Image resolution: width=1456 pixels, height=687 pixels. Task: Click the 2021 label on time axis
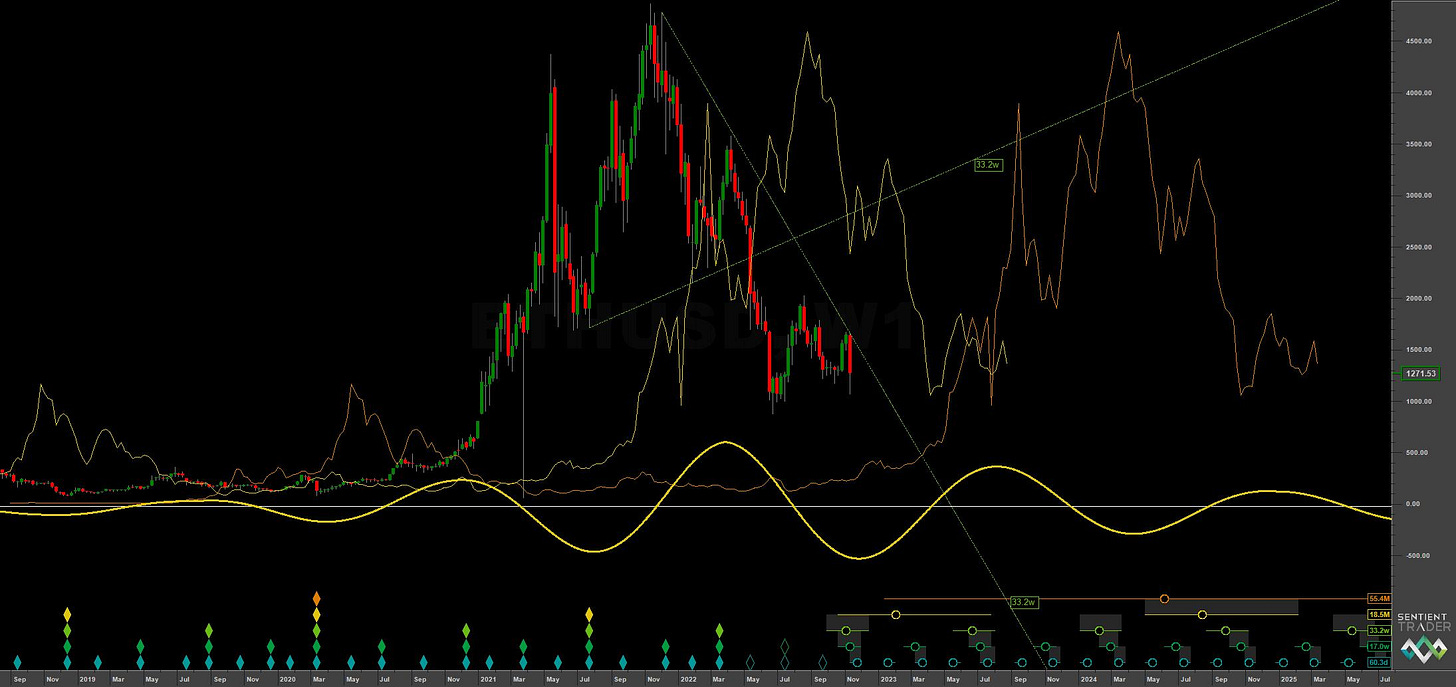488,679
